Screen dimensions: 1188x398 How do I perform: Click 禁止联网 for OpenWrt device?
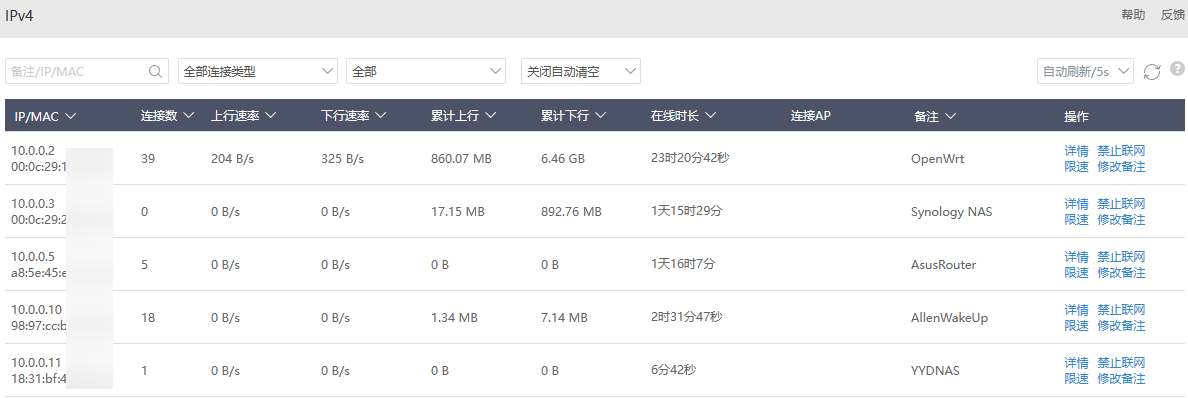1121,150
